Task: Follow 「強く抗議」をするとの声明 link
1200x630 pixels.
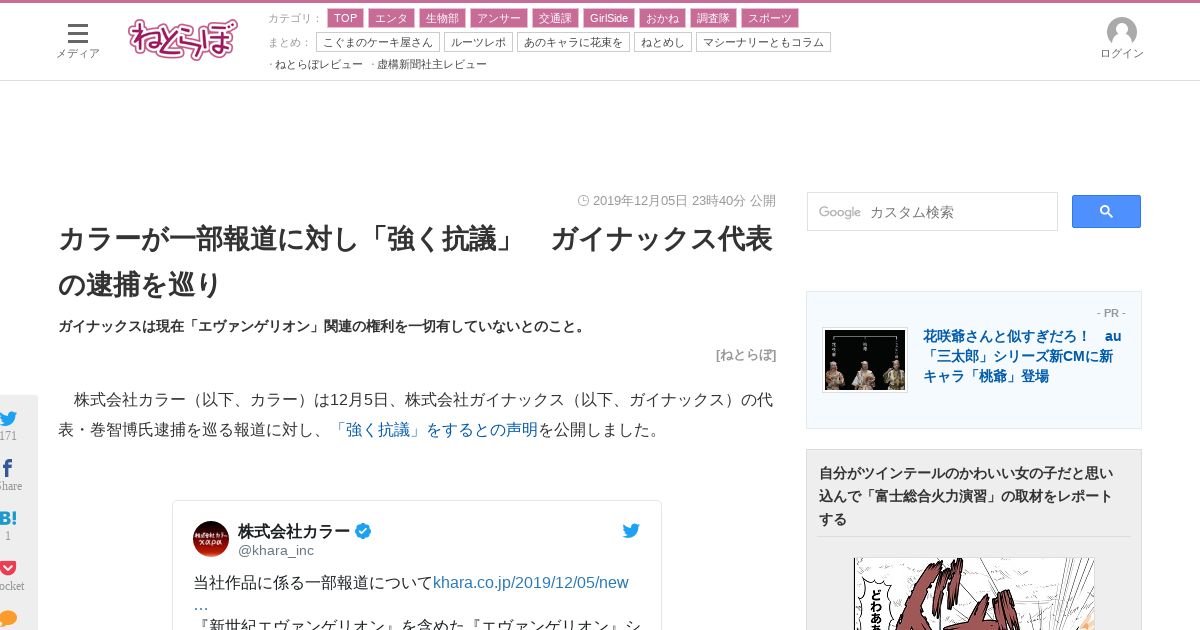Action: click(x=434, y=429)
